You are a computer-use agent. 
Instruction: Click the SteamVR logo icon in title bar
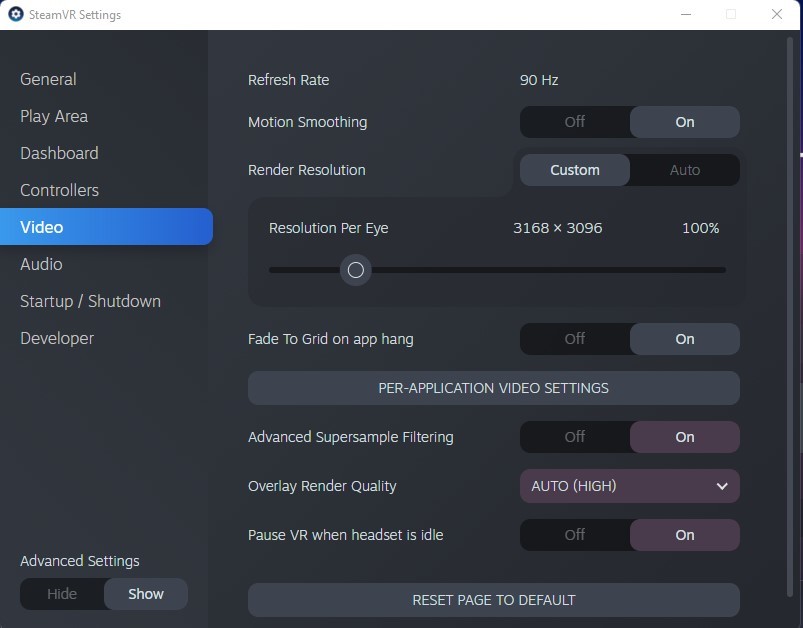pyautogui.click(x=16, y=14)
